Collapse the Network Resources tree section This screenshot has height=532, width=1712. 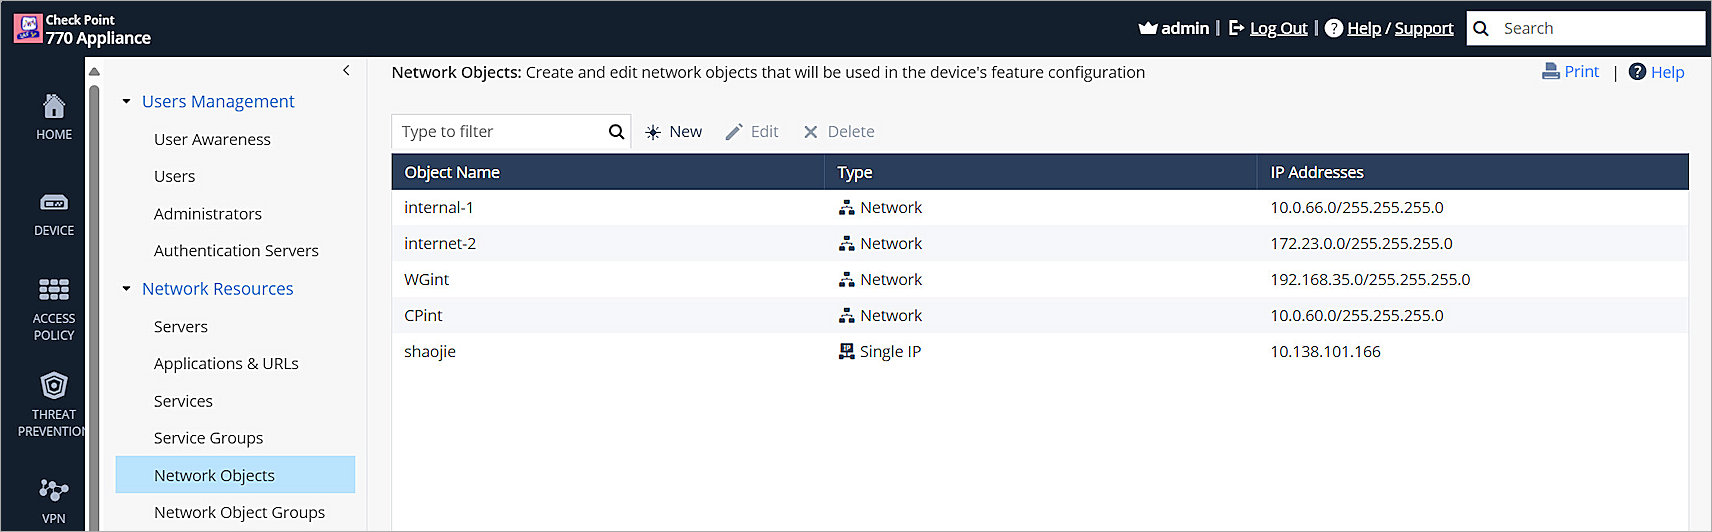tap(127, 289)
